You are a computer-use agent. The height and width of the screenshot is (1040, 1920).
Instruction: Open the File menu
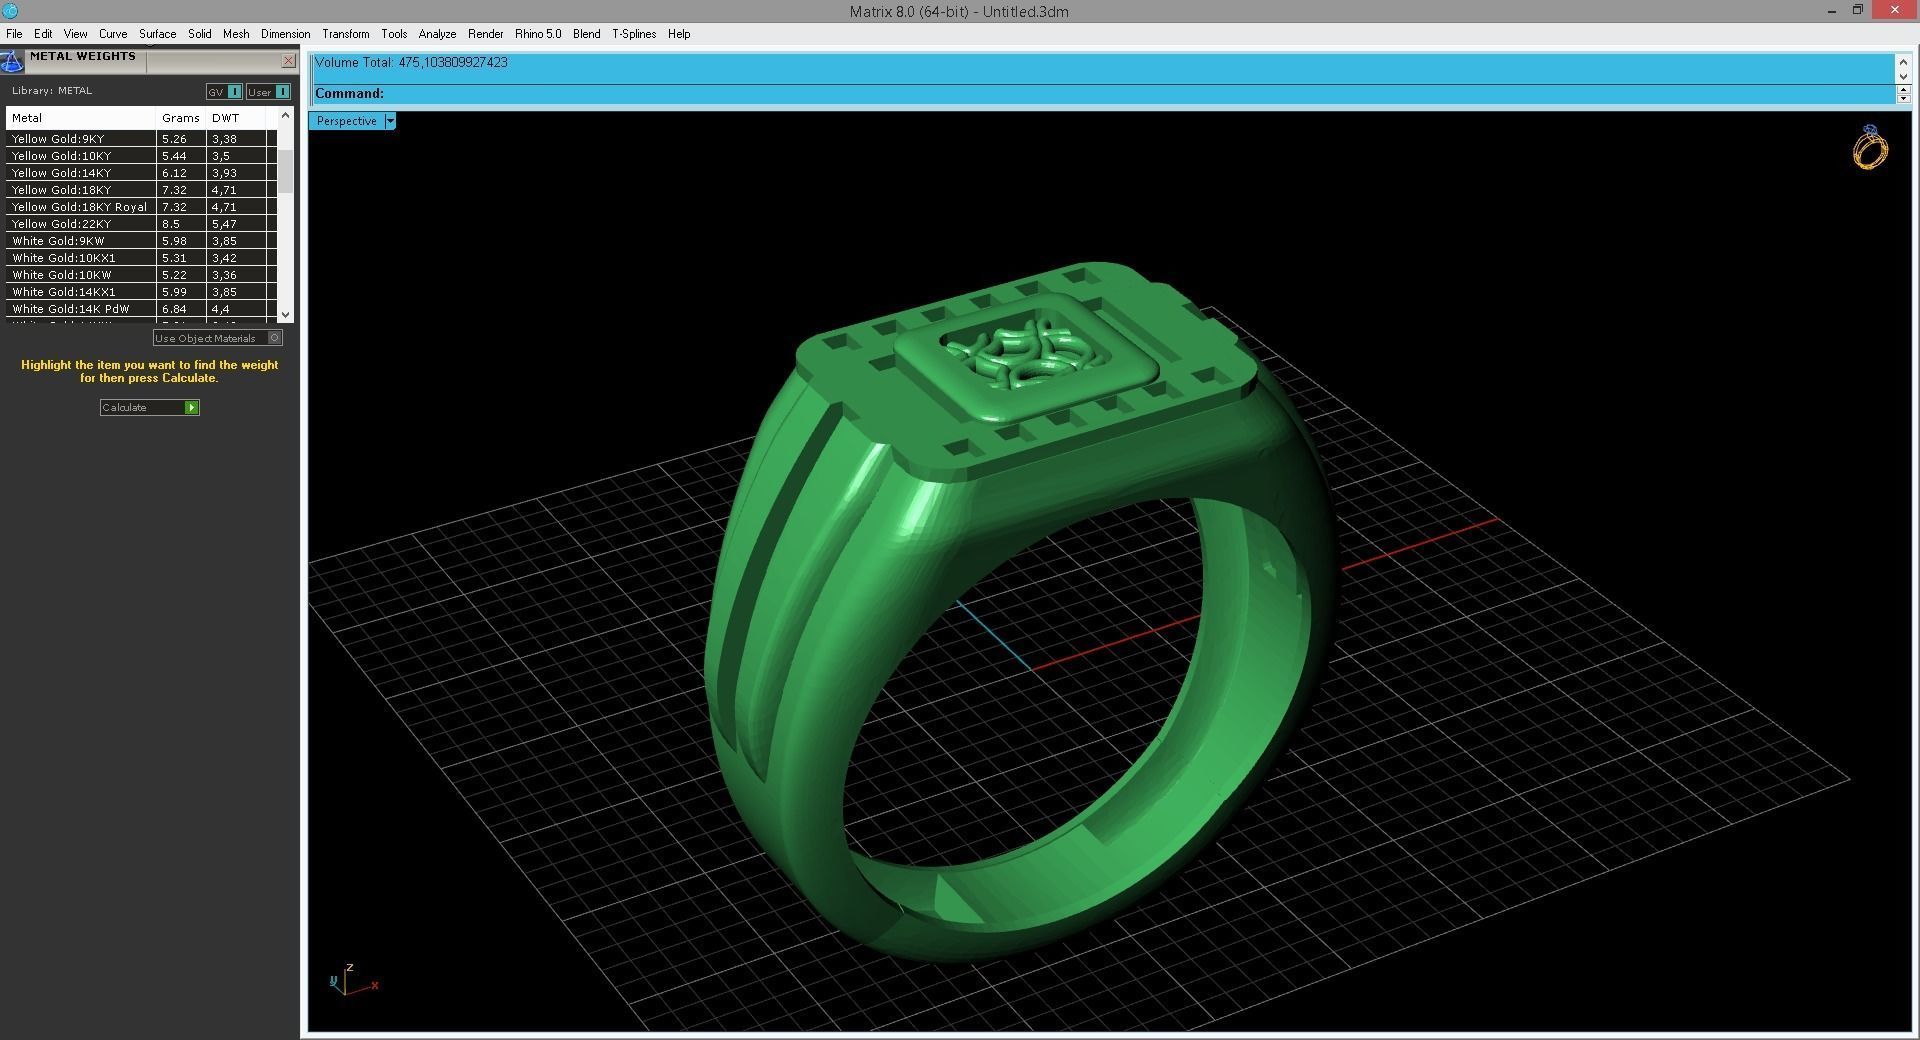coord(14,34)
